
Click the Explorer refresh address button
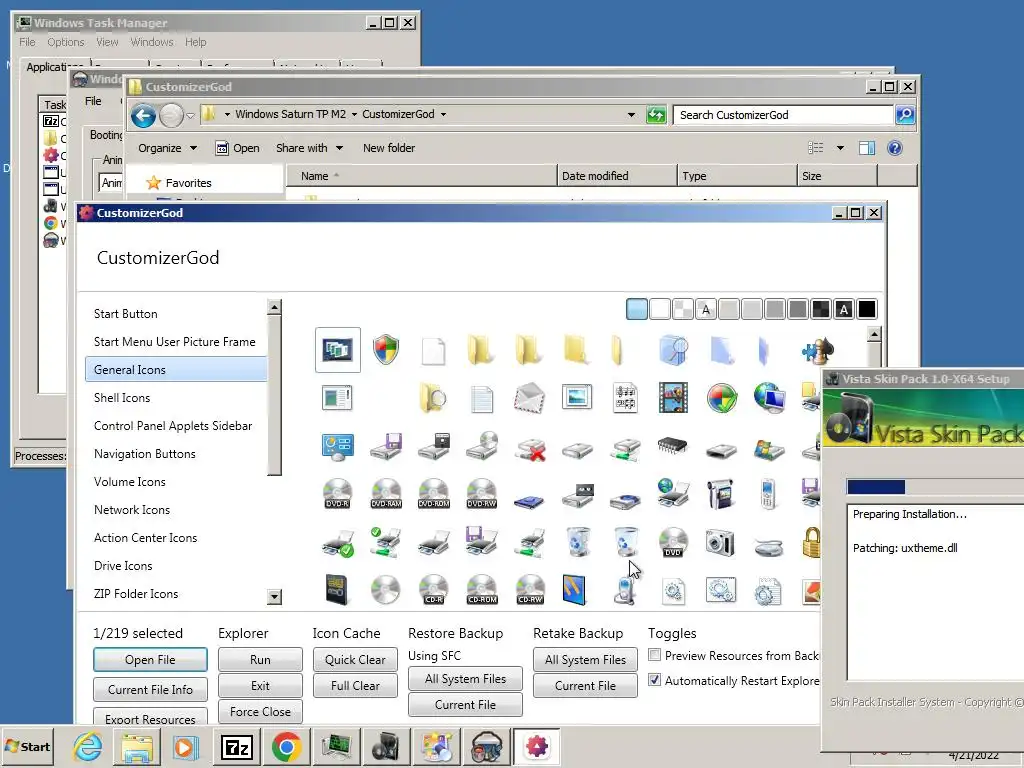point(656,115)
